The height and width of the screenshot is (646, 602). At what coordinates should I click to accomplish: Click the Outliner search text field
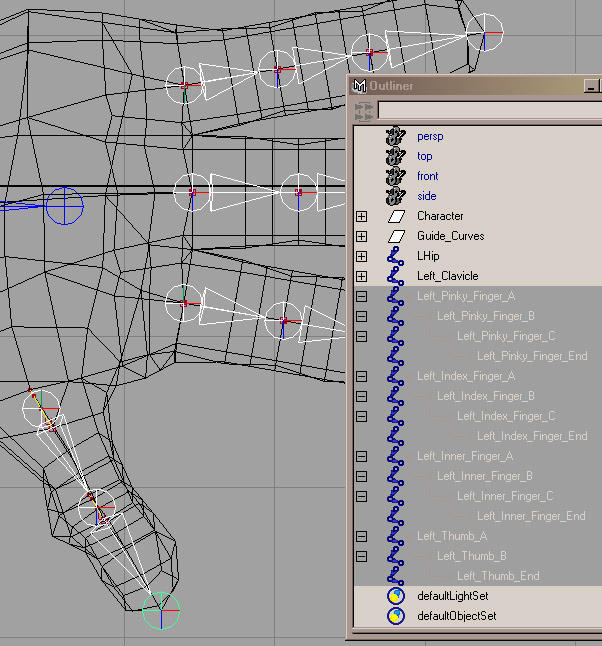tap(488, 109)
